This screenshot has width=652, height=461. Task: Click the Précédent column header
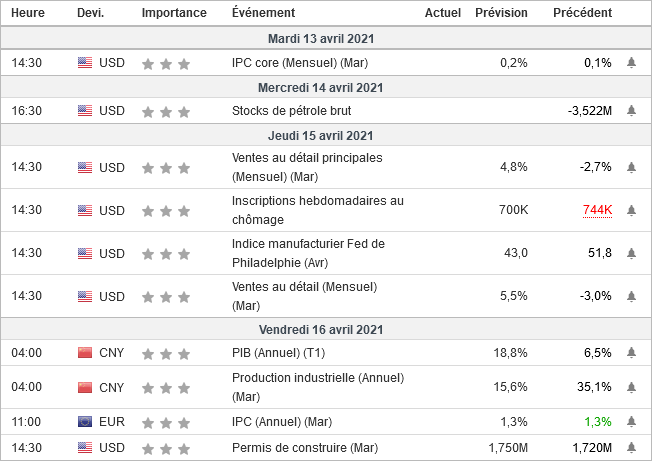[583, 13]
